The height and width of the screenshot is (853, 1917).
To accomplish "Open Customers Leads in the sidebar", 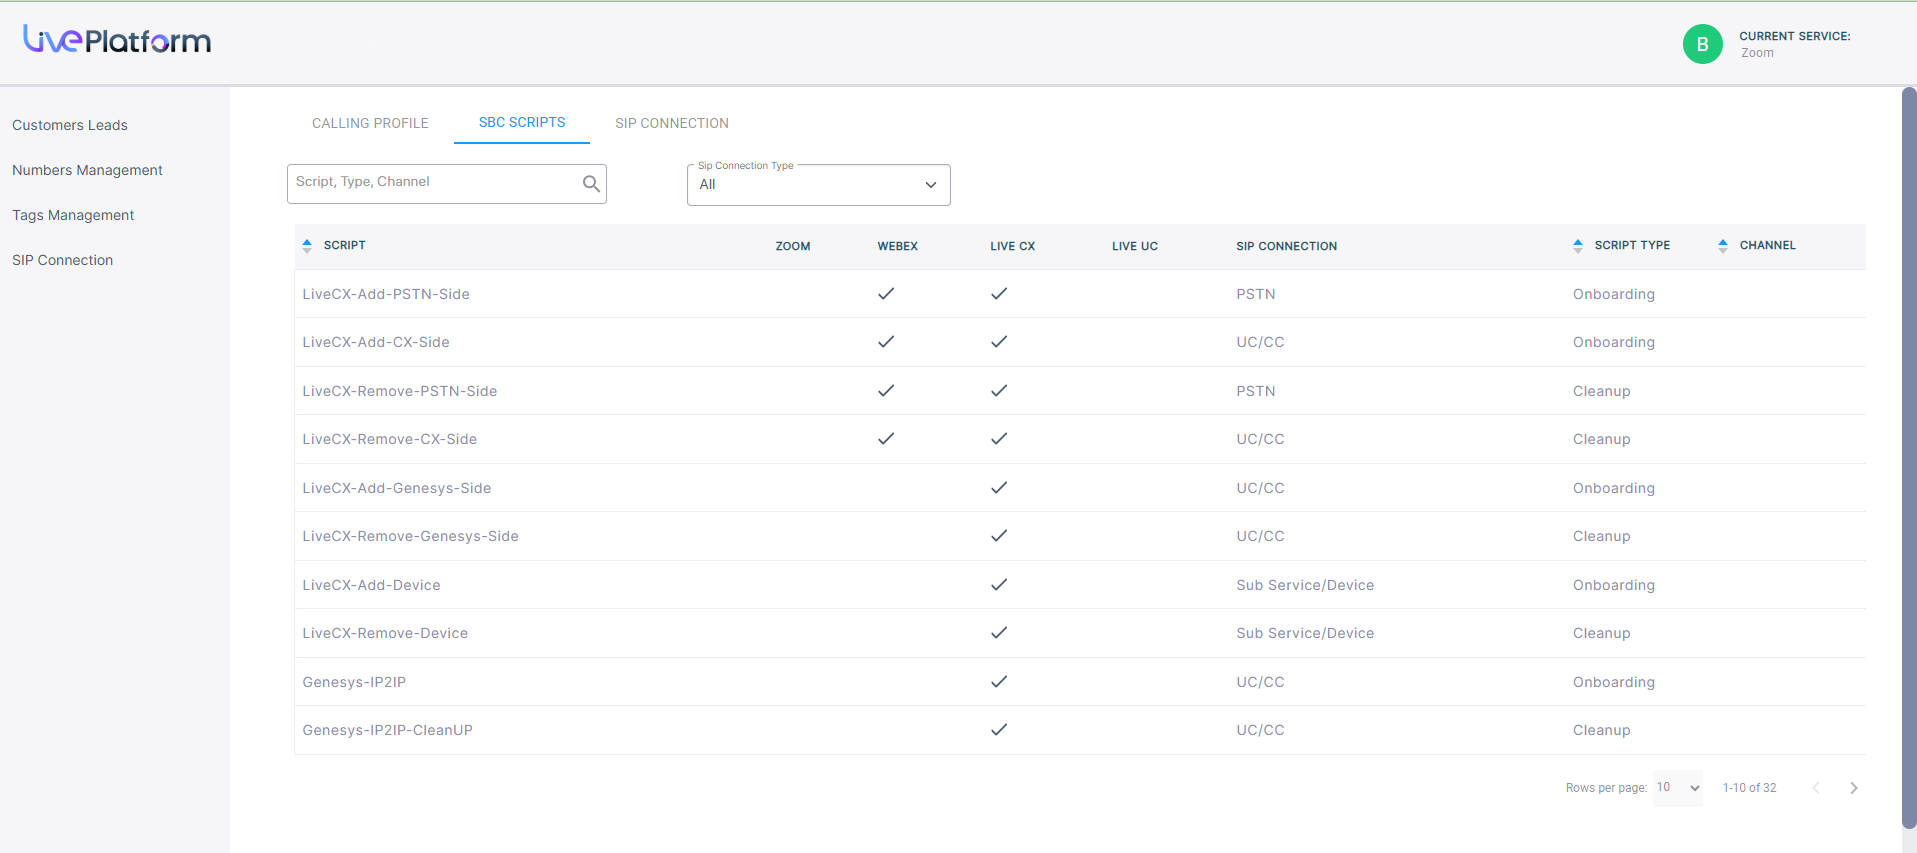I will tap(70, 125).
